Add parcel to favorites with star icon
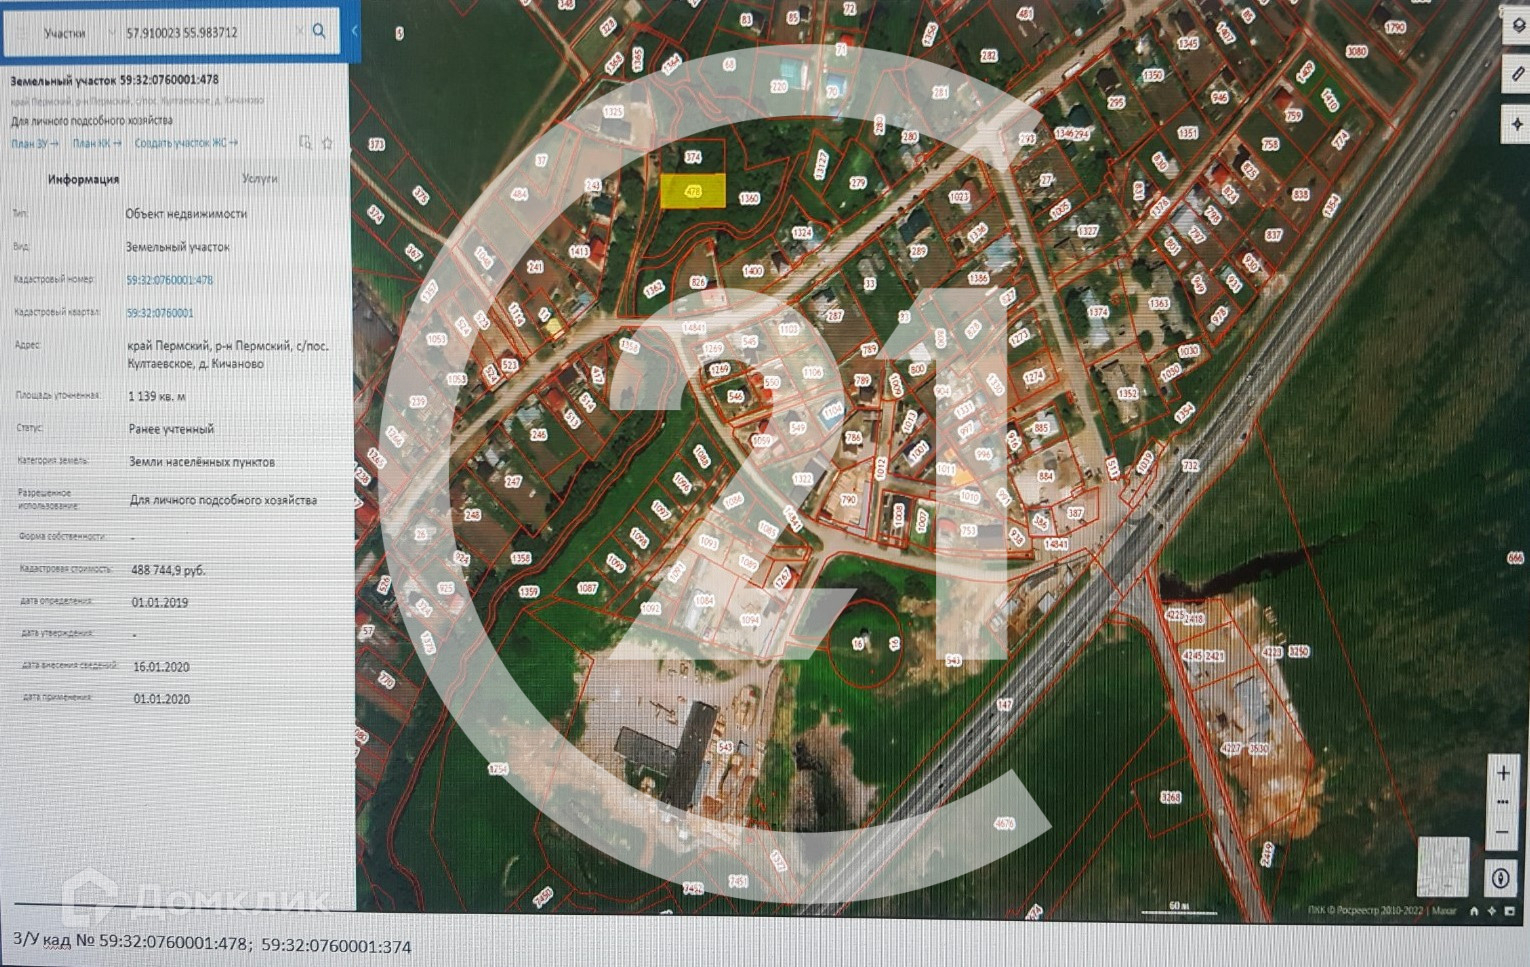The image size is (1530, 967). click(x=327, y=143)
